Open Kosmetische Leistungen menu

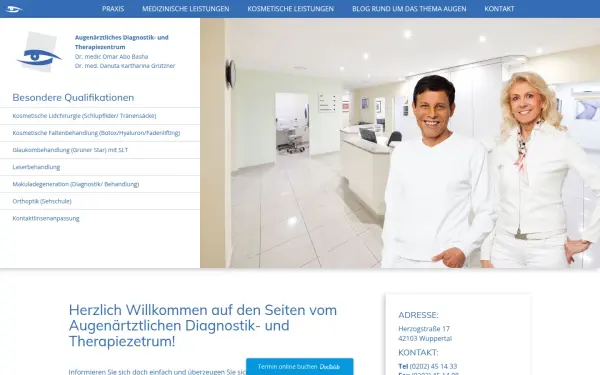point(290,9)
